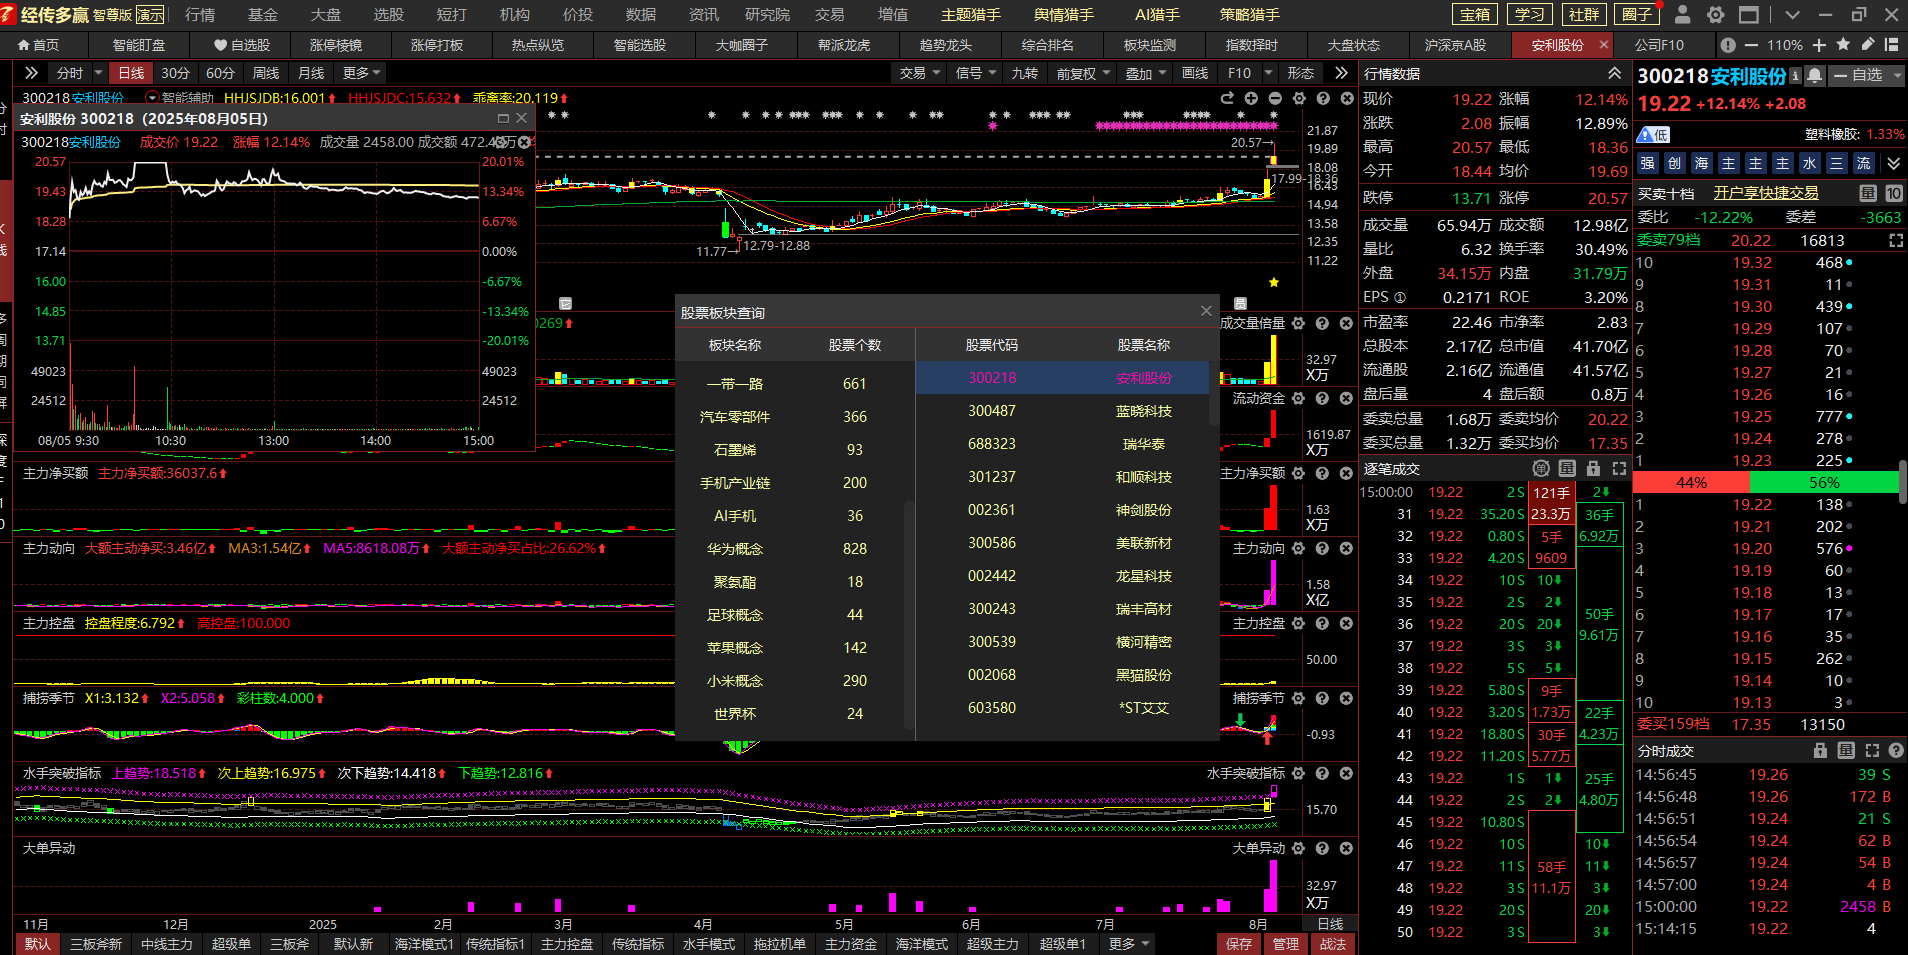Click the user account profile icon
This screenshot has height=955, width=1908.
click(x=1682, y=15)
